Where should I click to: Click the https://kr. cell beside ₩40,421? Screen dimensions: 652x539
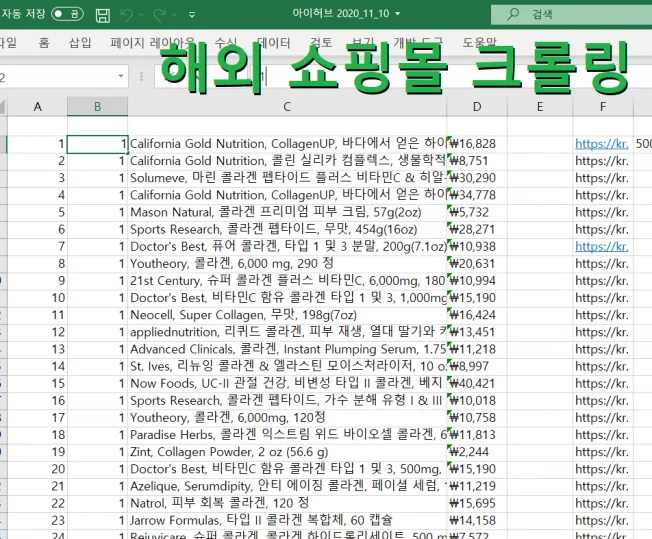click(x=603, y=383)
